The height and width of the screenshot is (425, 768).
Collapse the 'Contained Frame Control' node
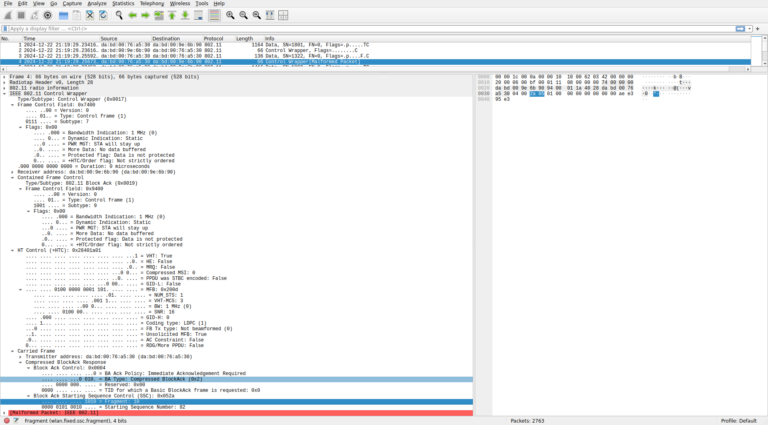tap(13, 178)
